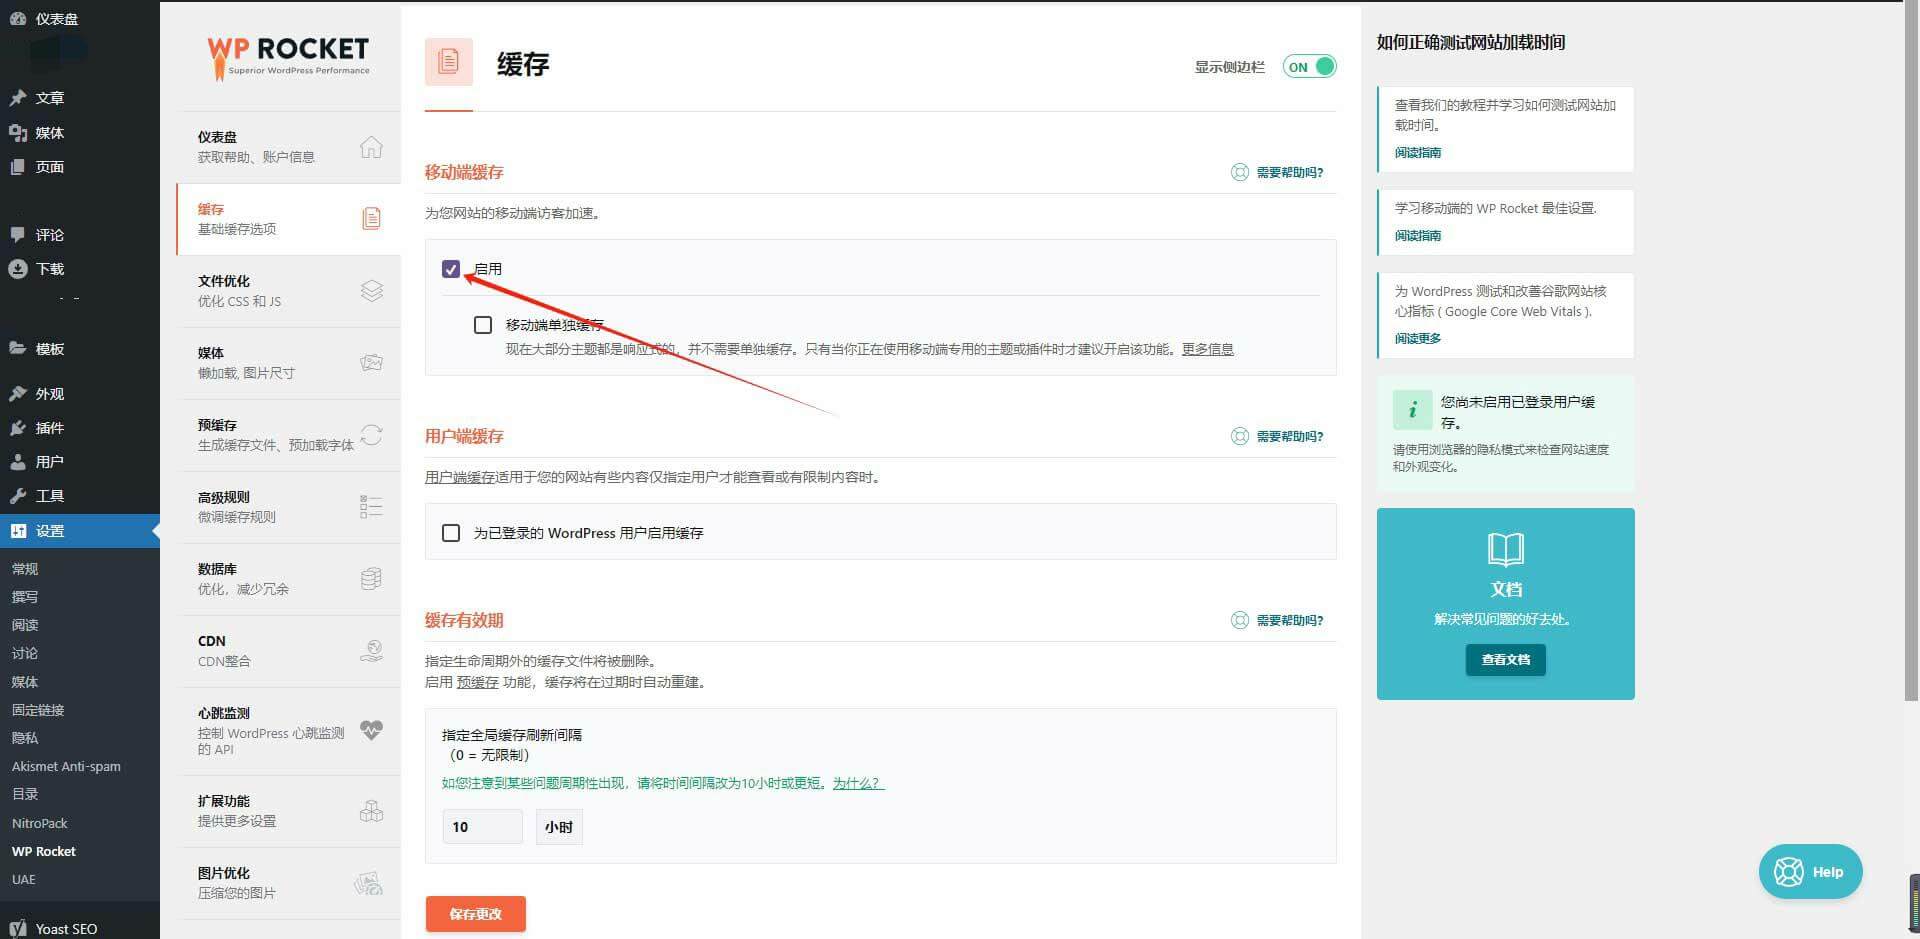Enable cache for logged-in WordPress users checkbox
The width and height of the screenshot is (1920, 939).
point(451,533)
